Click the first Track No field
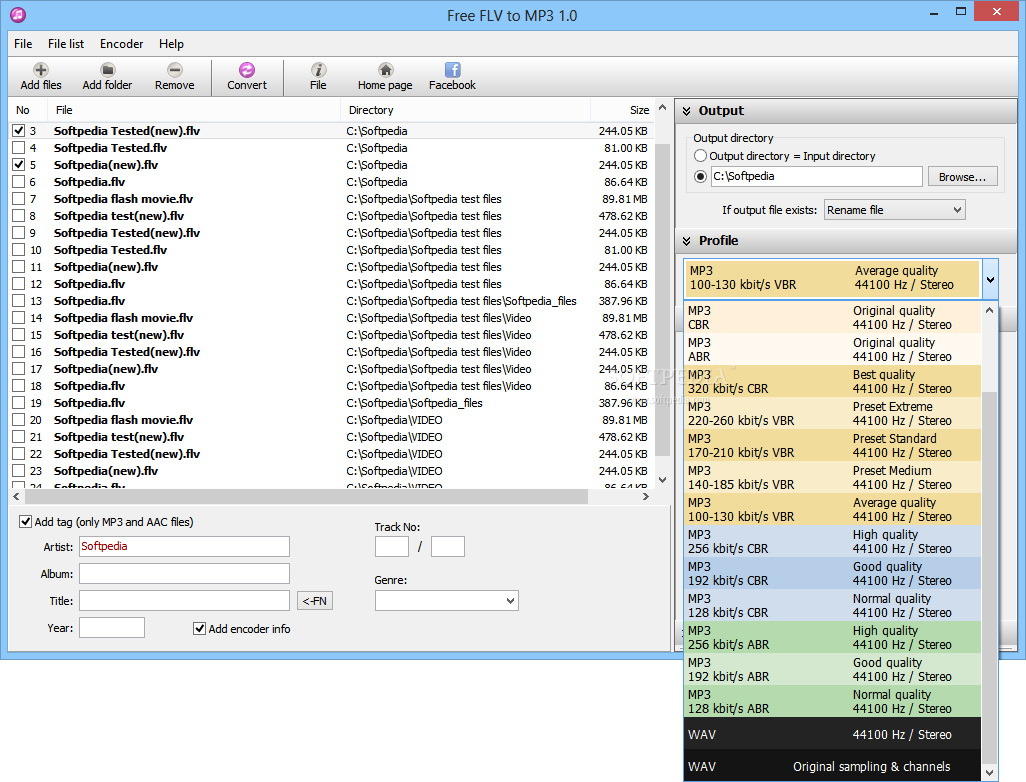This screenshot has width=1026, height=782. click(x=392, y=546)
